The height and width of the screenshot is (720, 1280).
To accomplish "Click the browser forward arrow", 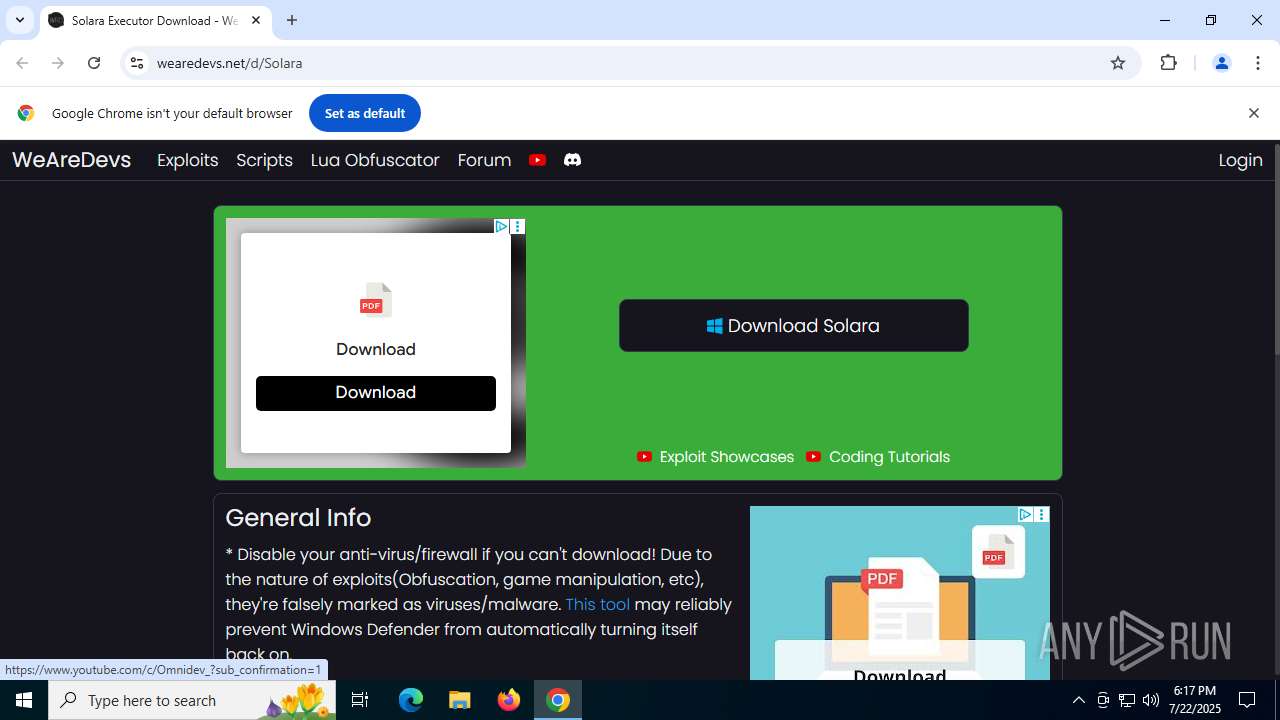I will pyautogui.click(x=58, y=63).
